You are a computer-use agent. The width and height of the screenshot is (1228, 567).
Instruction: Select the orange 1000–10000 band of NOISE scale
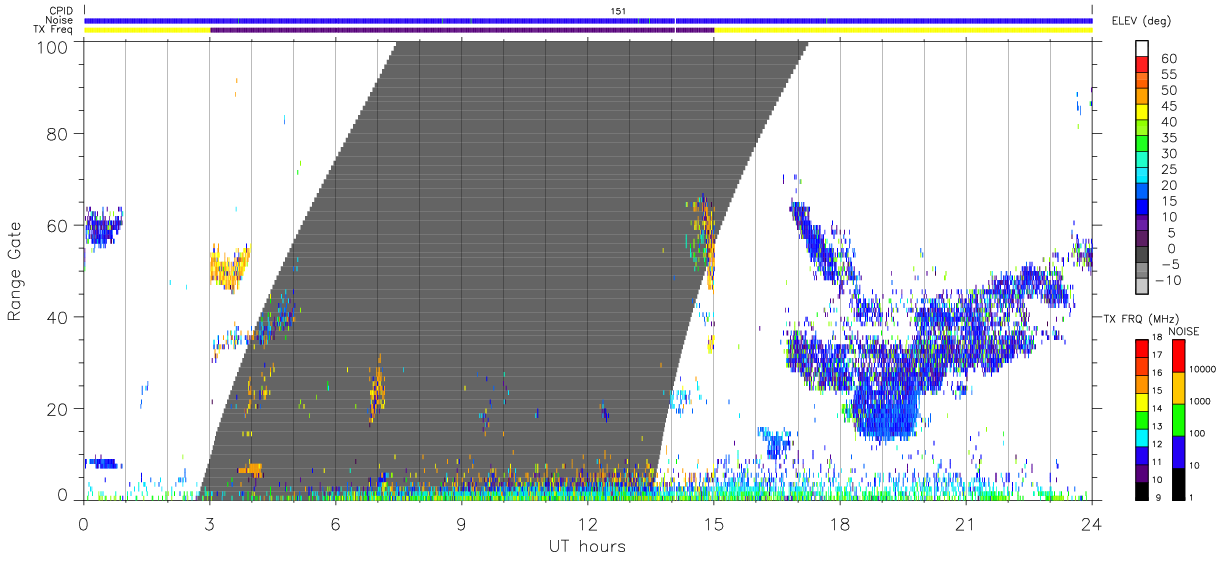tap(1178, 386)
